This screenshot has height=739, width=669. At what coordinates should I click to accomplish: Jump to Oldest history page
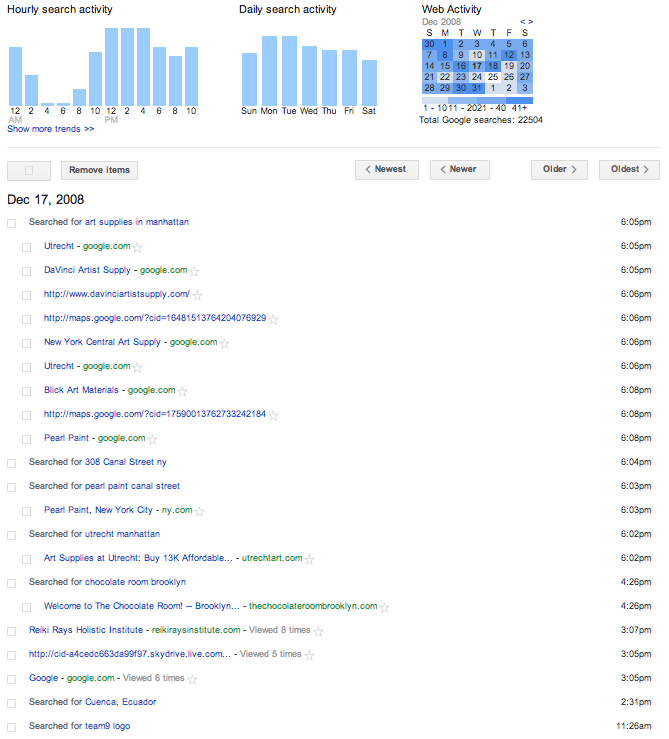click(629, 170)
